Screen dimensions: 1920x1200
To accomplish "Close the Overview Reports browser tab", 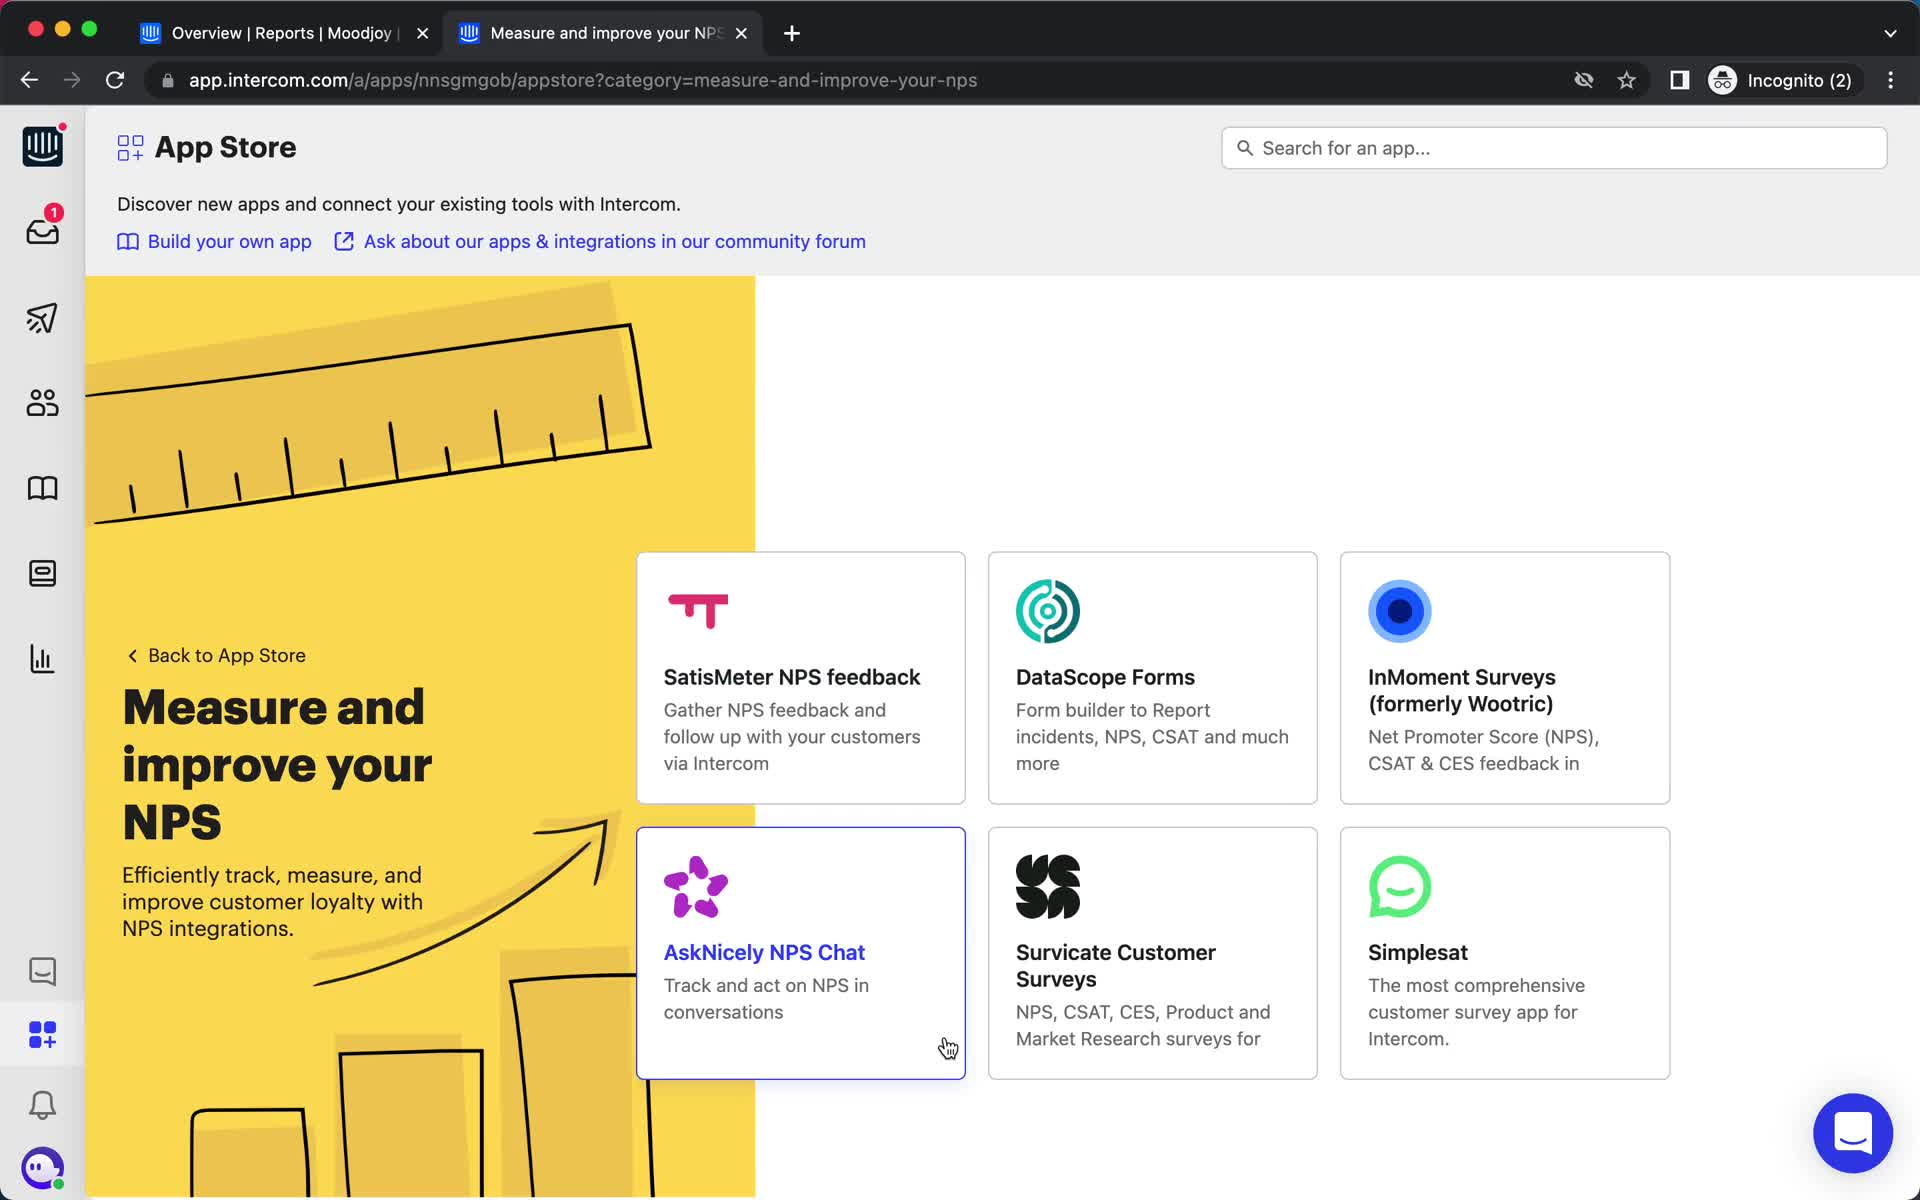I will [423, 33].
